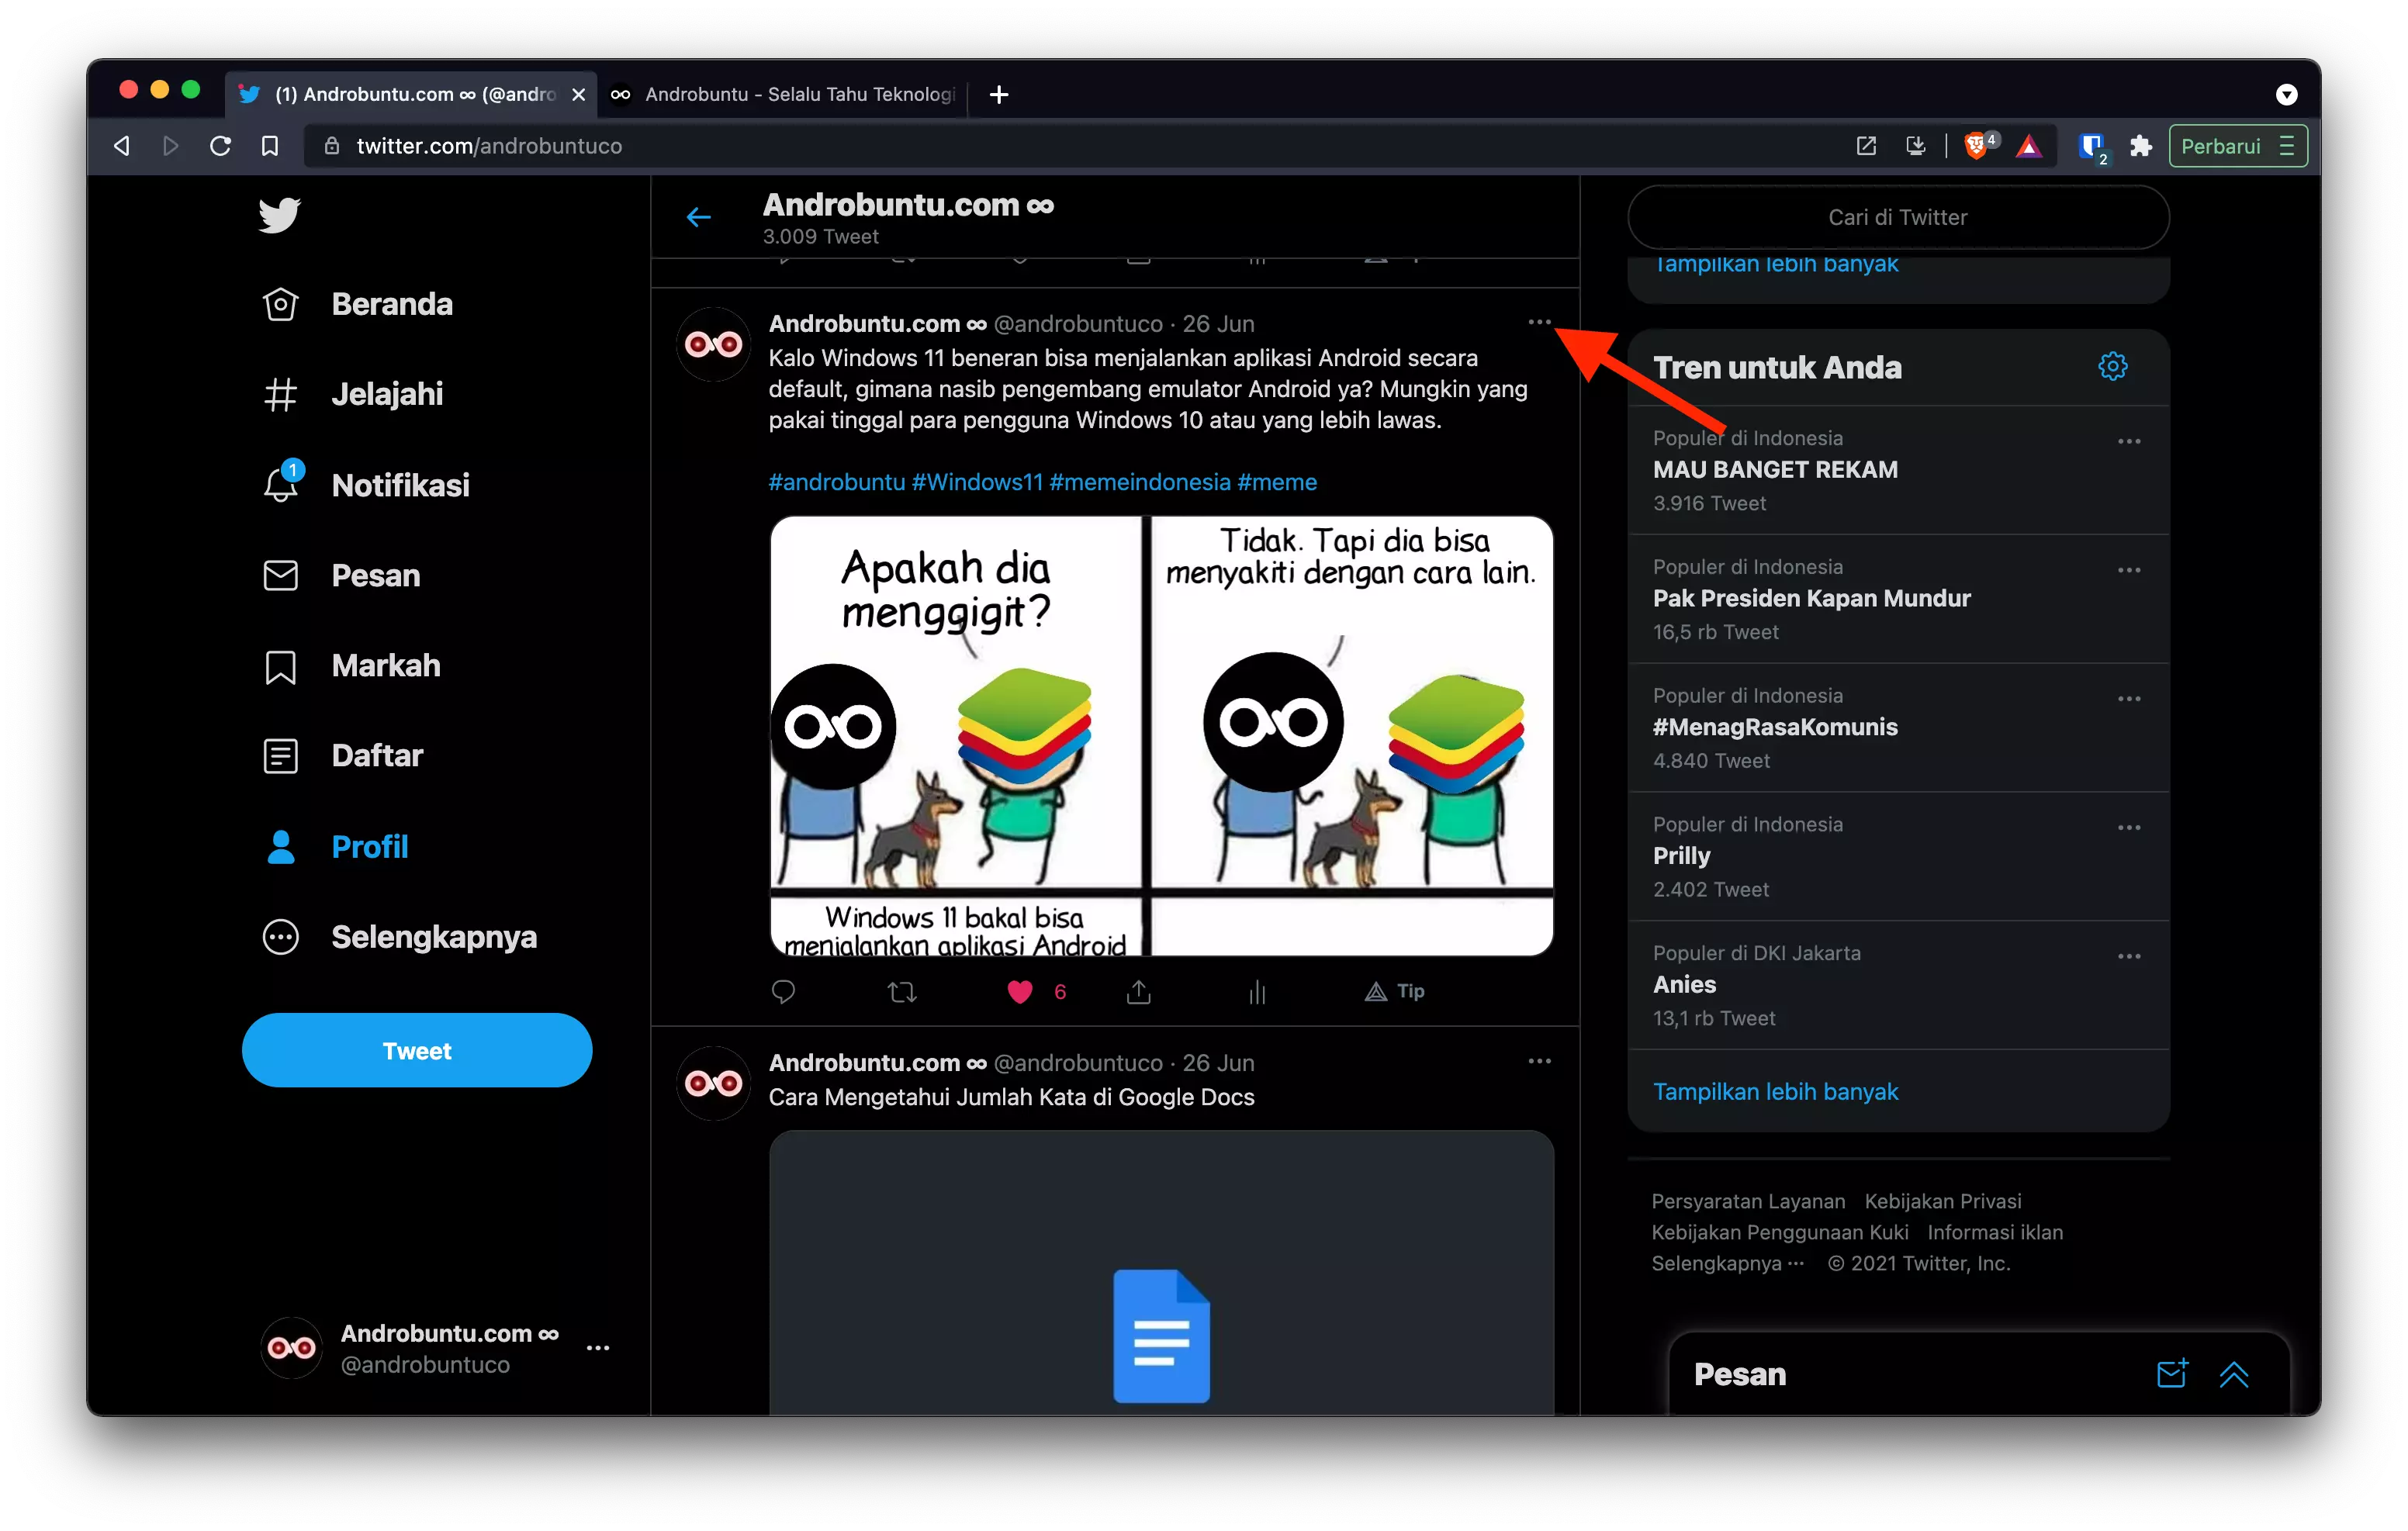2408x1531 pixels.
Task: Open the Notifikasi bell icon
Action: tap(280, 484)
